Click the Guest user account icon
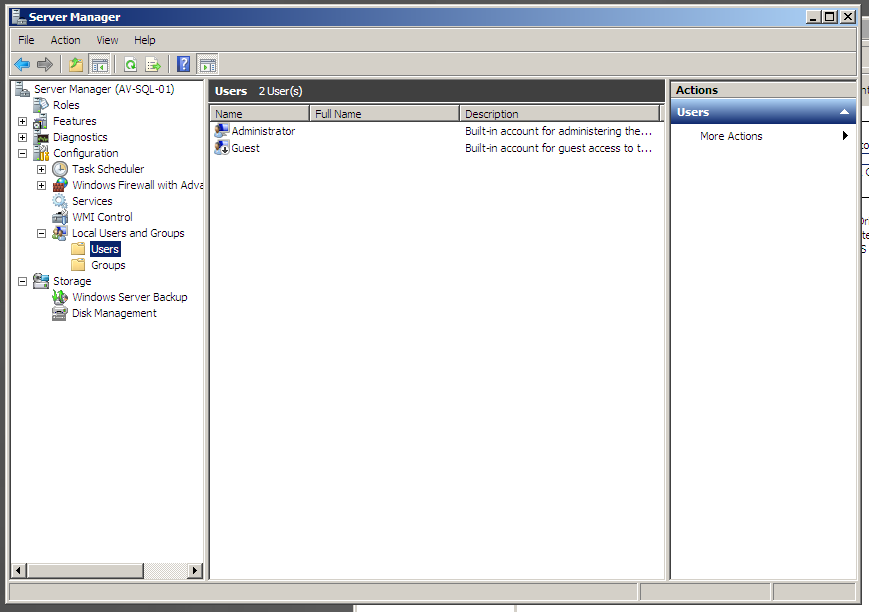Image resolution: width=869 pixels, height=612 pixels. tap(222, 148)
